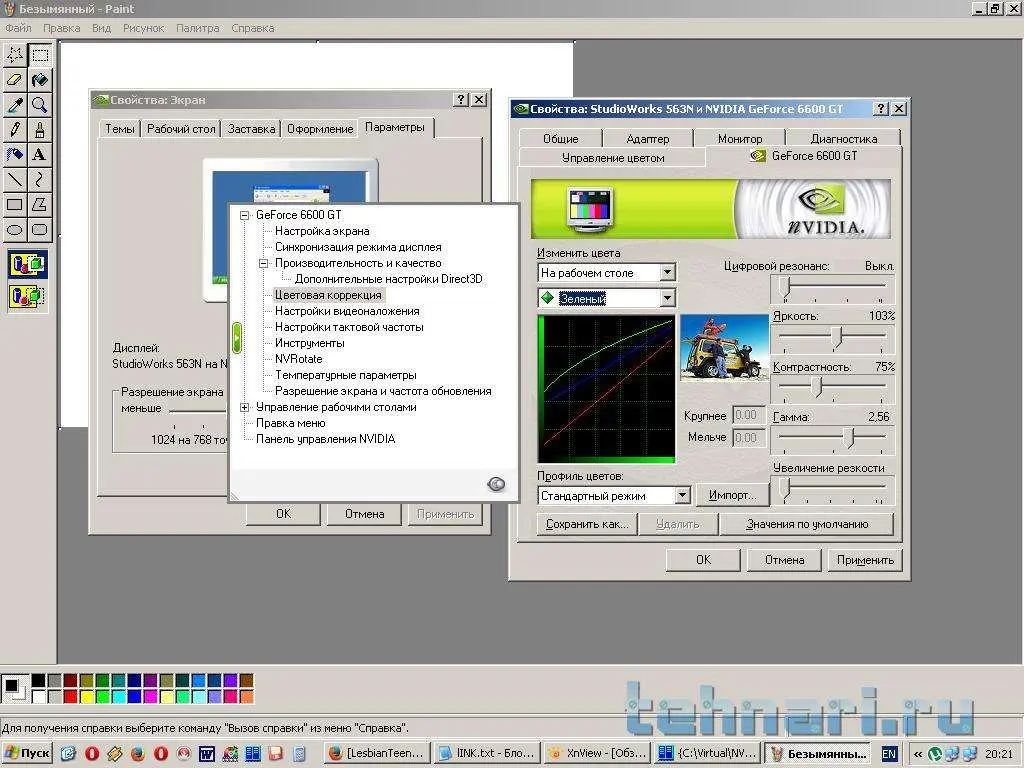
Task: Click the Help question mark in NVIDIA dialog
Action: pos(880,108)
